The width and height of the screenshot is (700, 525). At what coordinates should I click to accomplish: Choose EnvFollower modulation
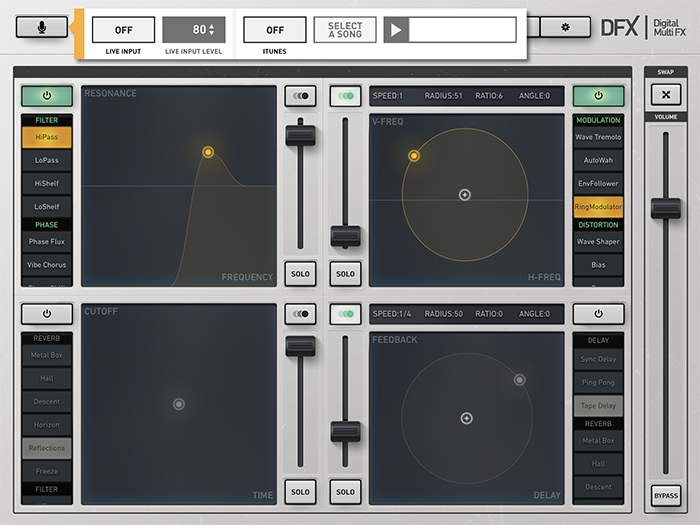point(598,183)
